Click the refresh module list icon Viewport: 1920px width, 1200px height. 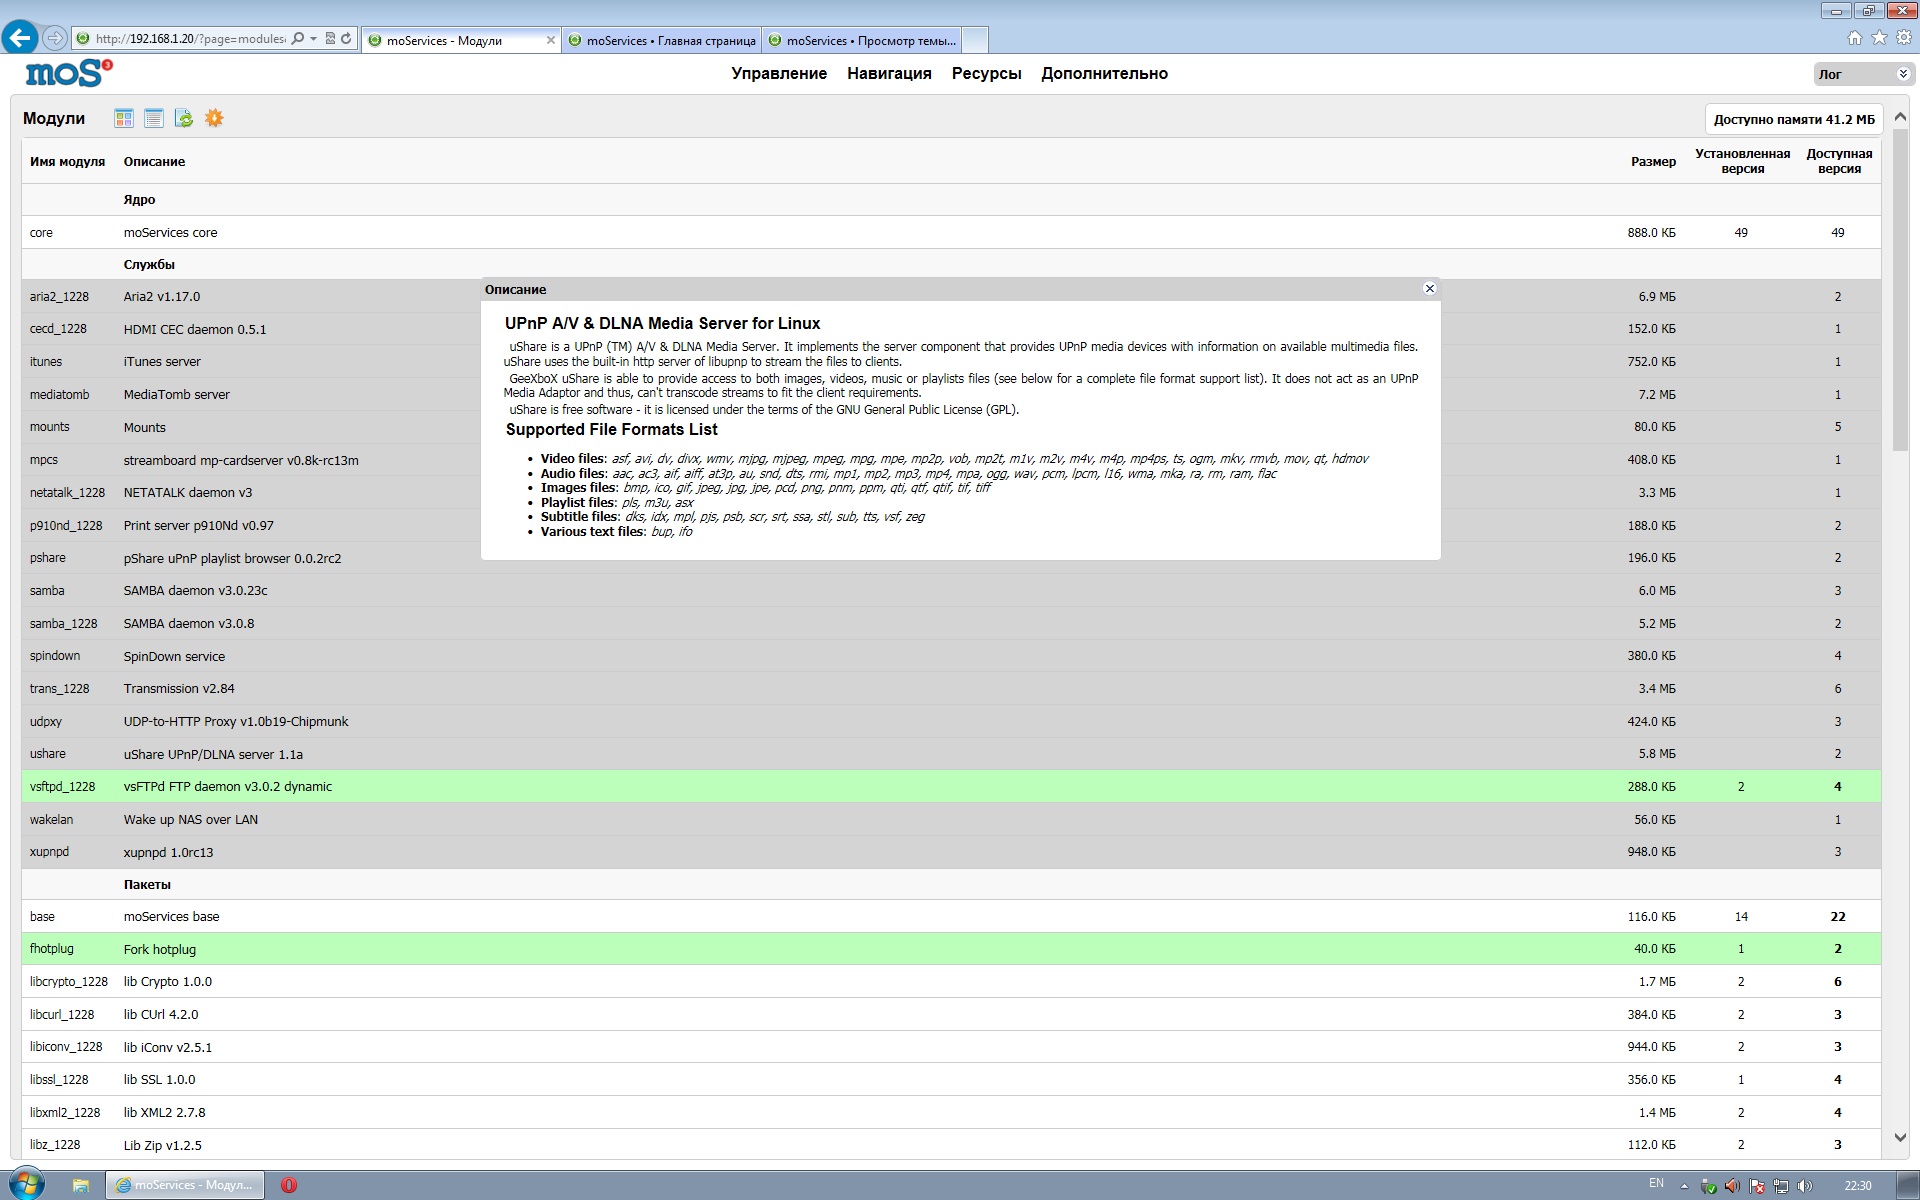(x=184, y=118)
